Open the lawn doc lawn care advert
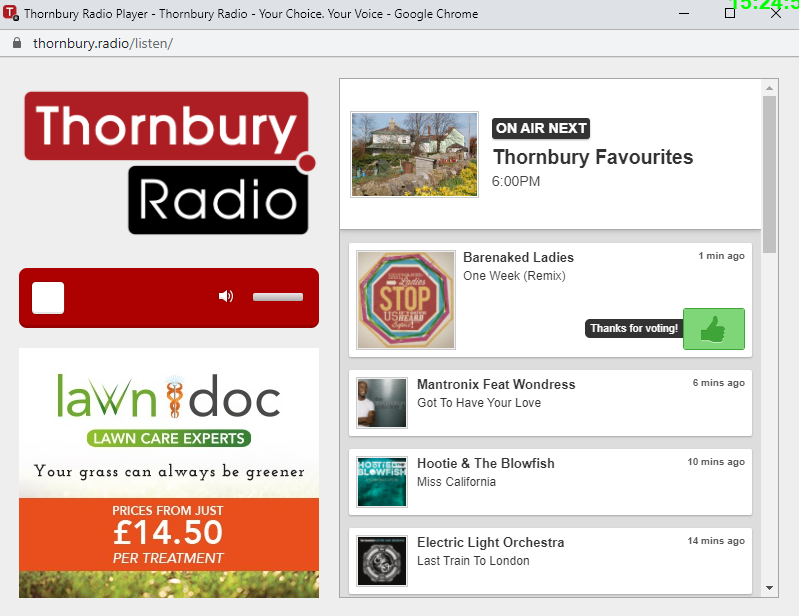Screen dimensions: 799x616 169,473
